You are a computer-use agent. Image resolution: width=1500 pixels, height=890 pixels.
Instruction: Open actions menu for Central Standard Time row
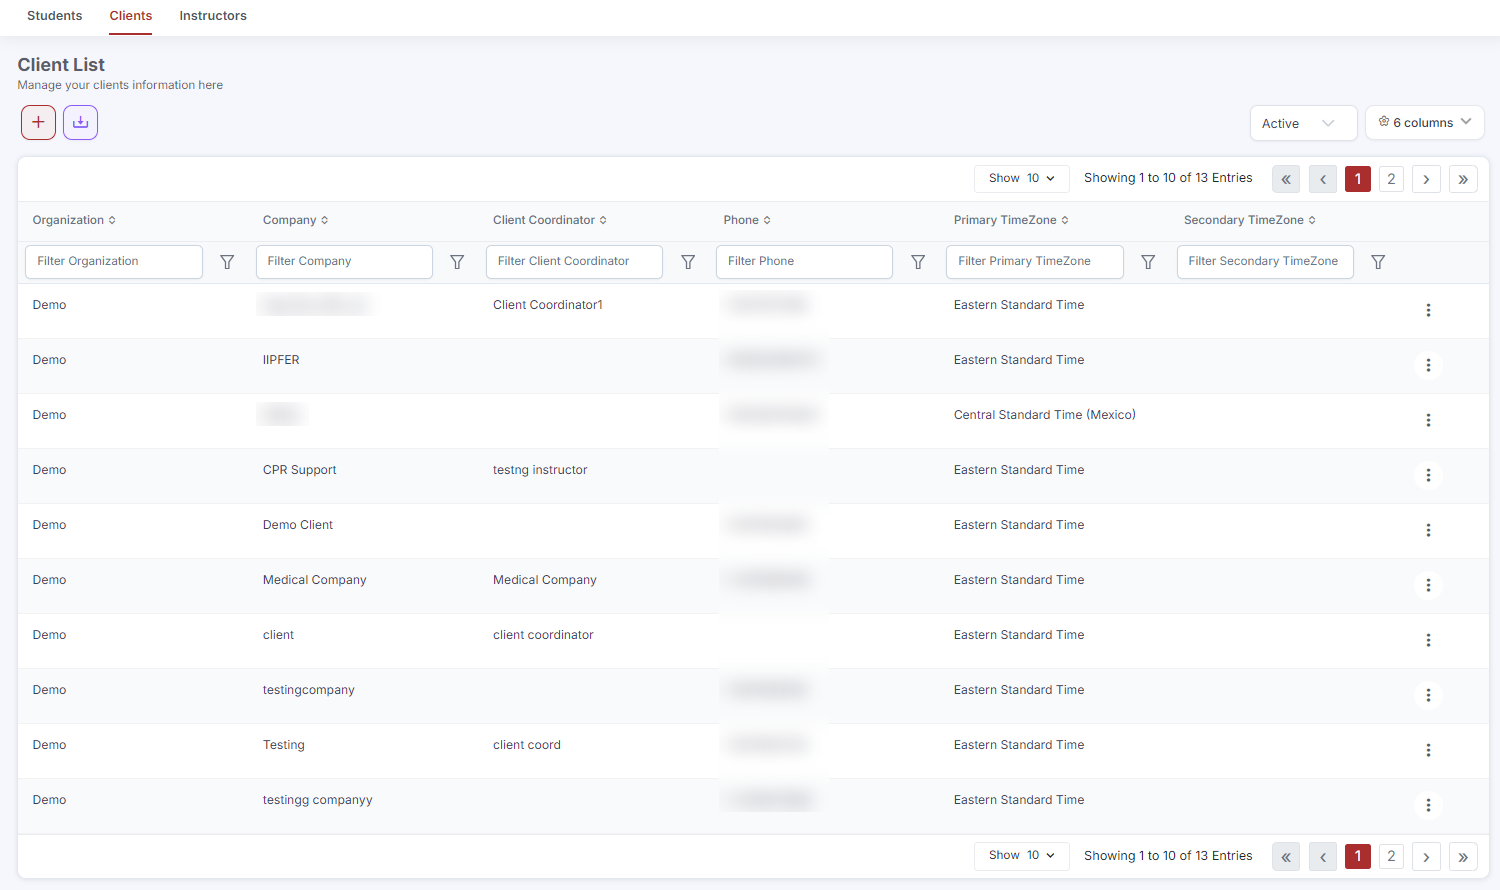point(1428,420)
